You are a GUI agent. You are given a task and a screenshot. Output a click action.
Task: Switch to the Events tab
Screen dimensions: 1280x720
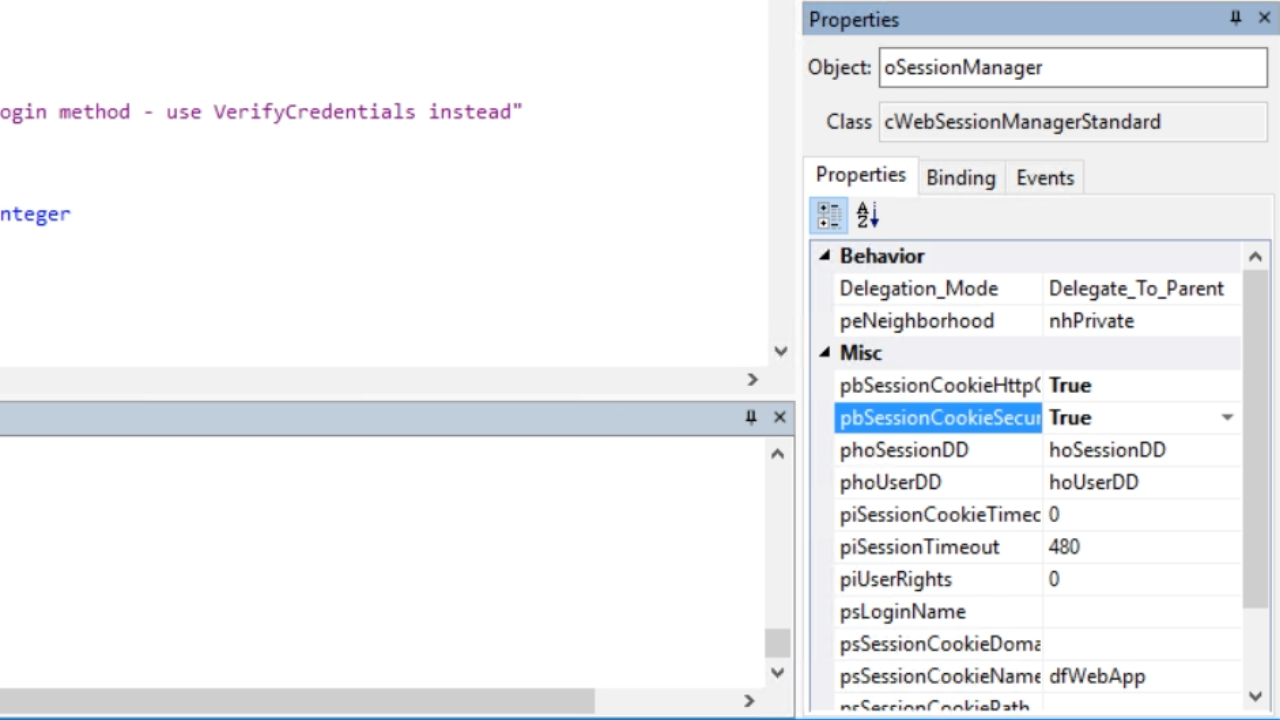[x=1045, y=178]
